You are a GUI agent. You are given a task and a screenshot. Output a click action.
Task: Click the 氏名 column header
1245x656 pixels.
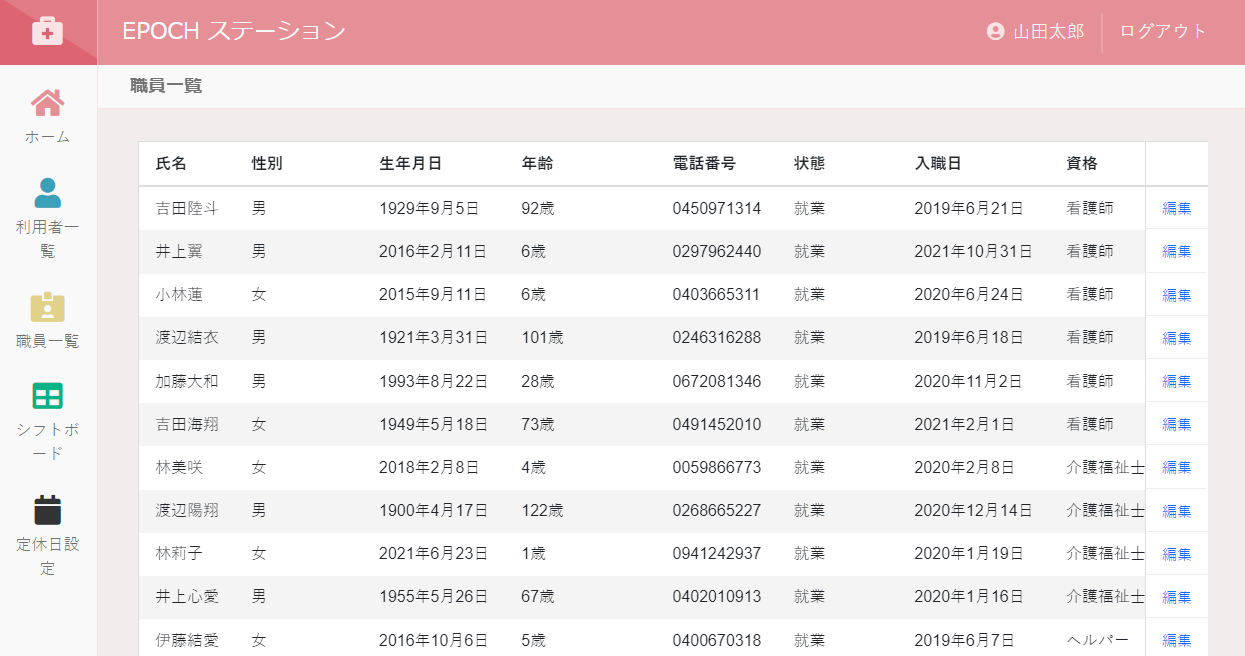(x=171, y=164)
